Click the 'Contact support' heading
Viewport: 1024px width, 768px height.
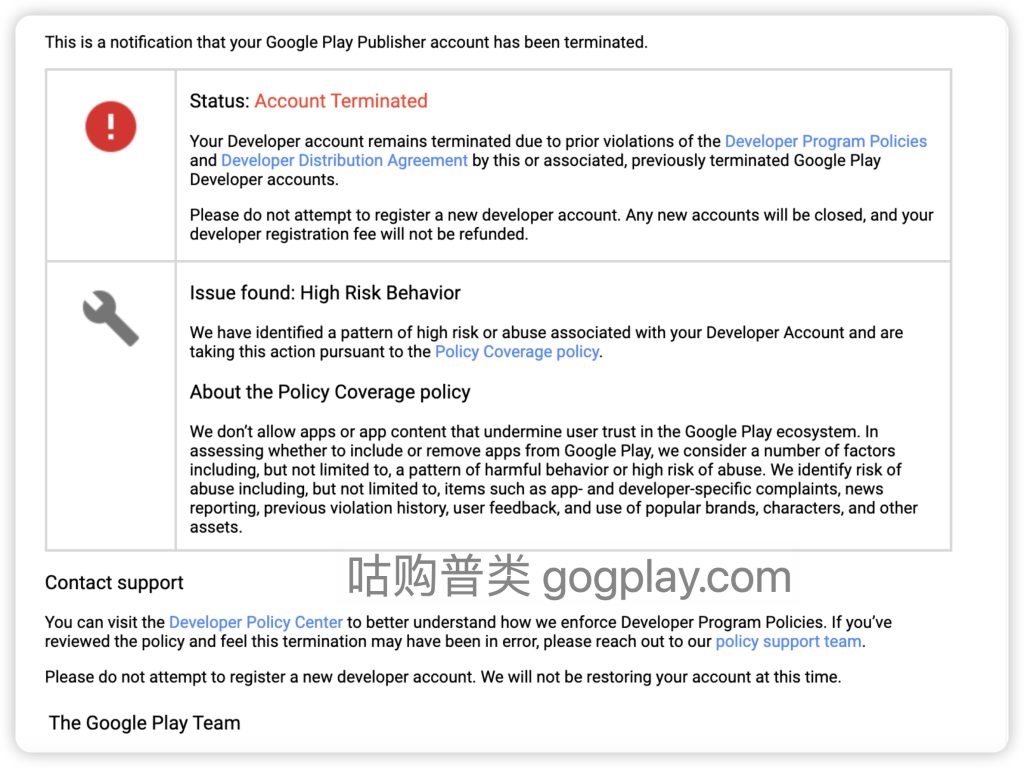[114, 583]
